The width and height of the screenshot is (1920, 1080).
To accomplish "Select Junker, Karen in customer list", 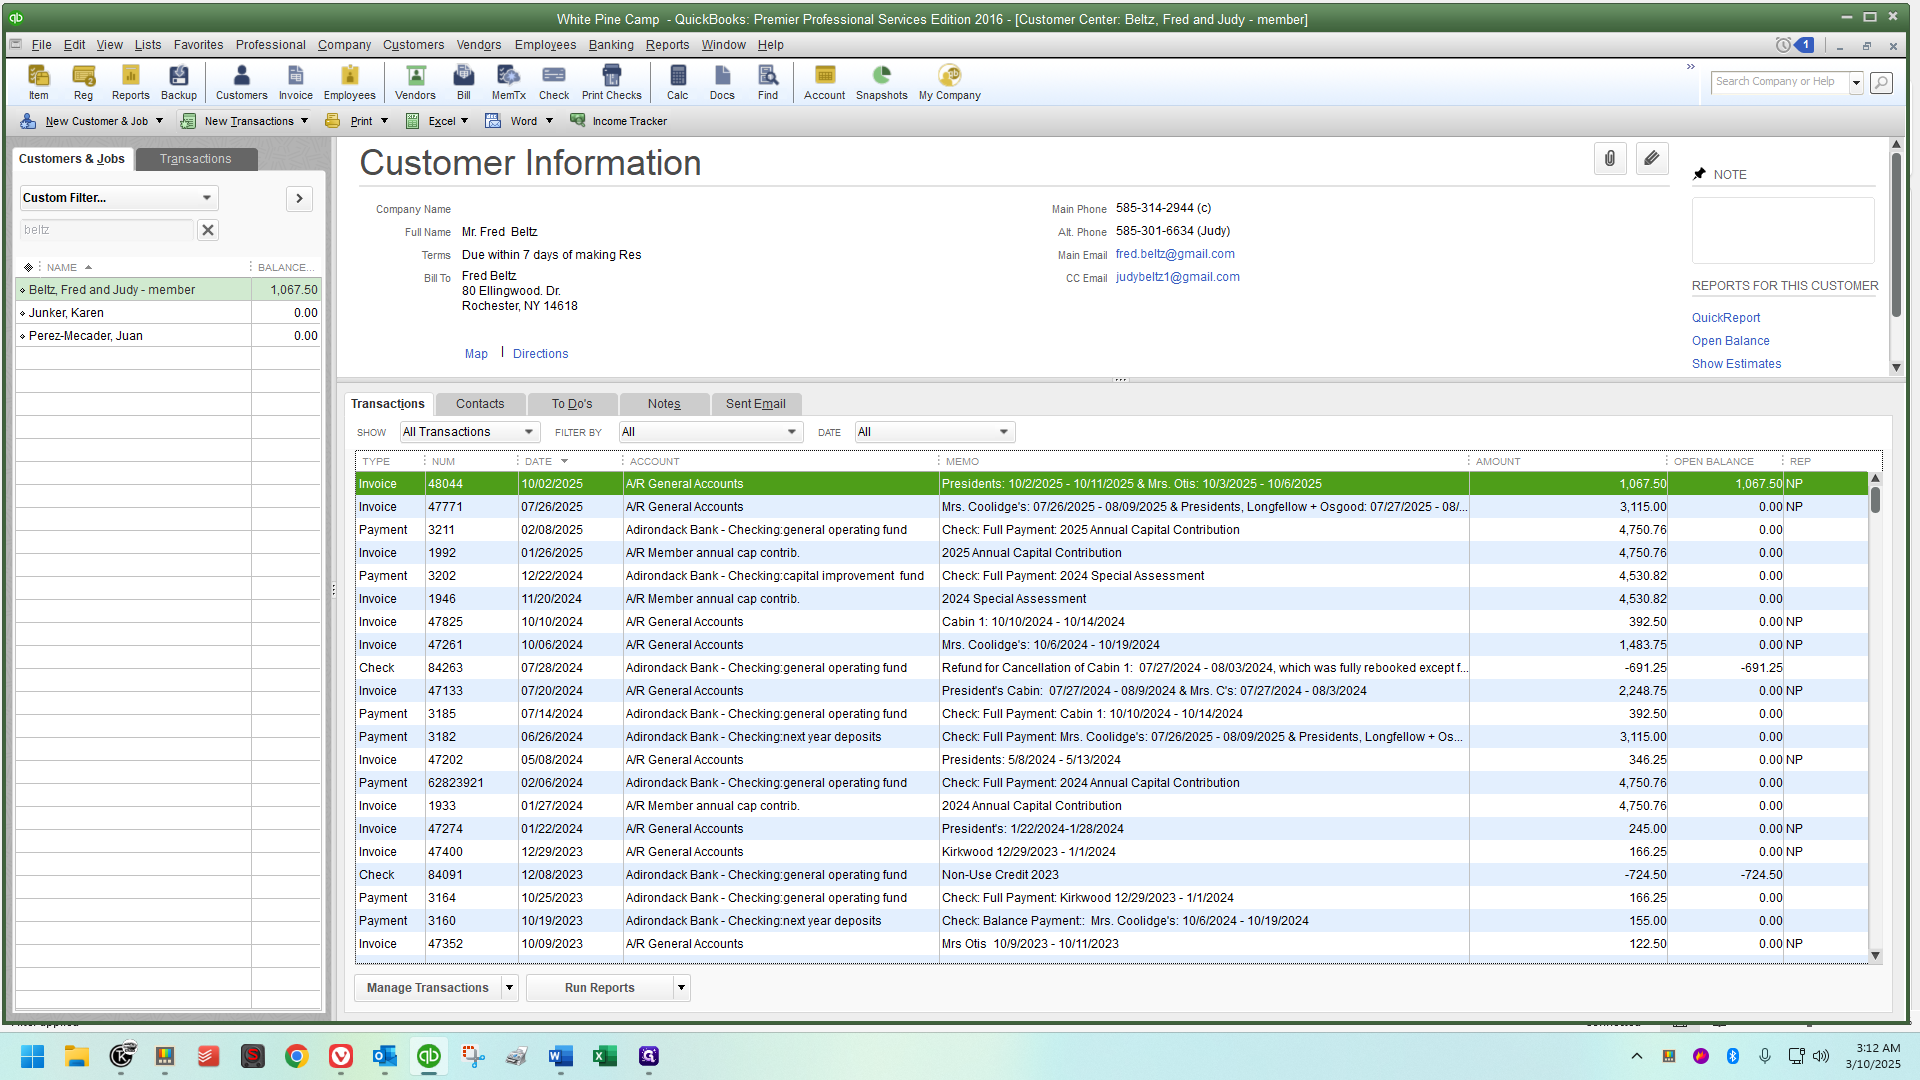I will tap(66, 313).
